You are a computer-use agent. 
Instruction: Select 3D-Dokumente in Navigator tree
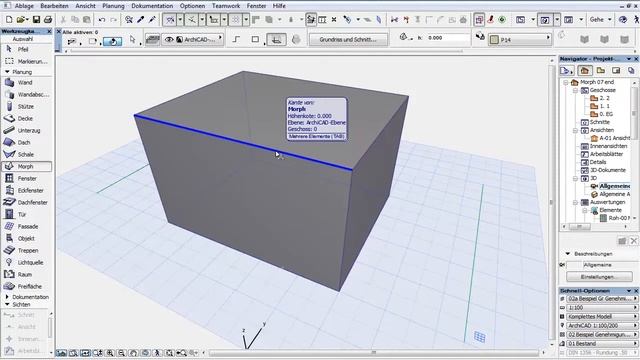(603, 170)
